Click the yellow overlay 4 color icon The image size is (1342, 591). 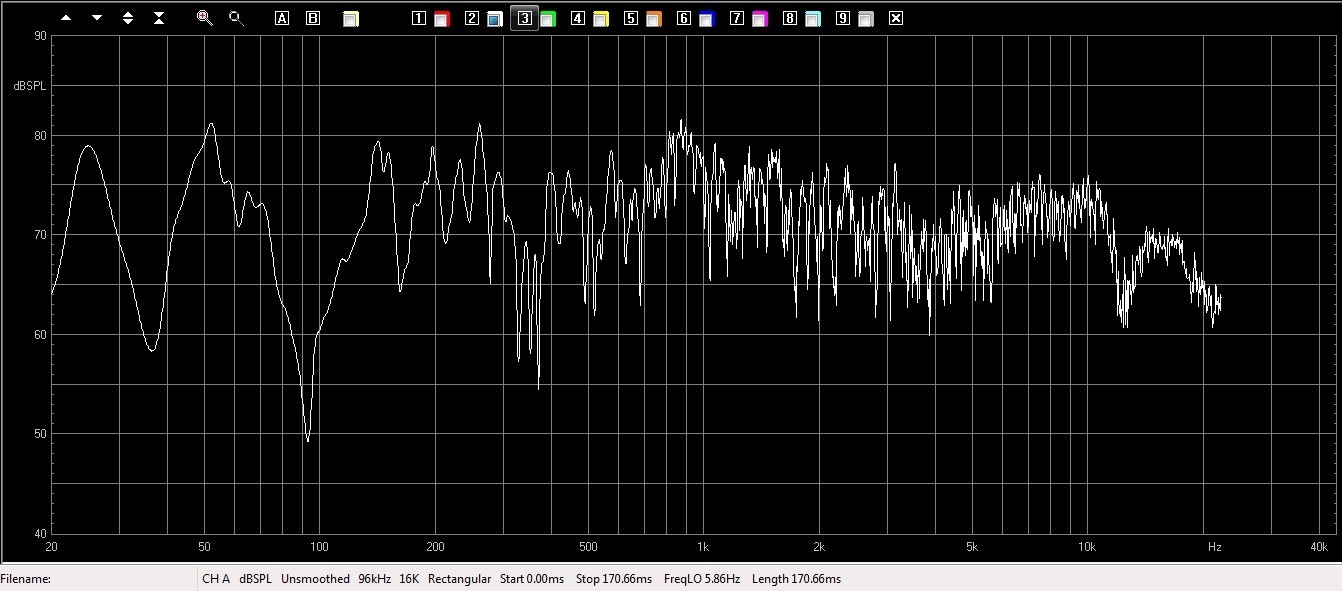(x=600, y=18)
